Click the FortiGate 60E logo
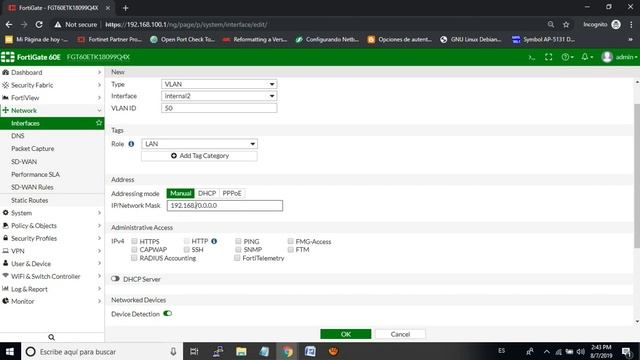Screen dimensions: 640x360 (31, 57)
